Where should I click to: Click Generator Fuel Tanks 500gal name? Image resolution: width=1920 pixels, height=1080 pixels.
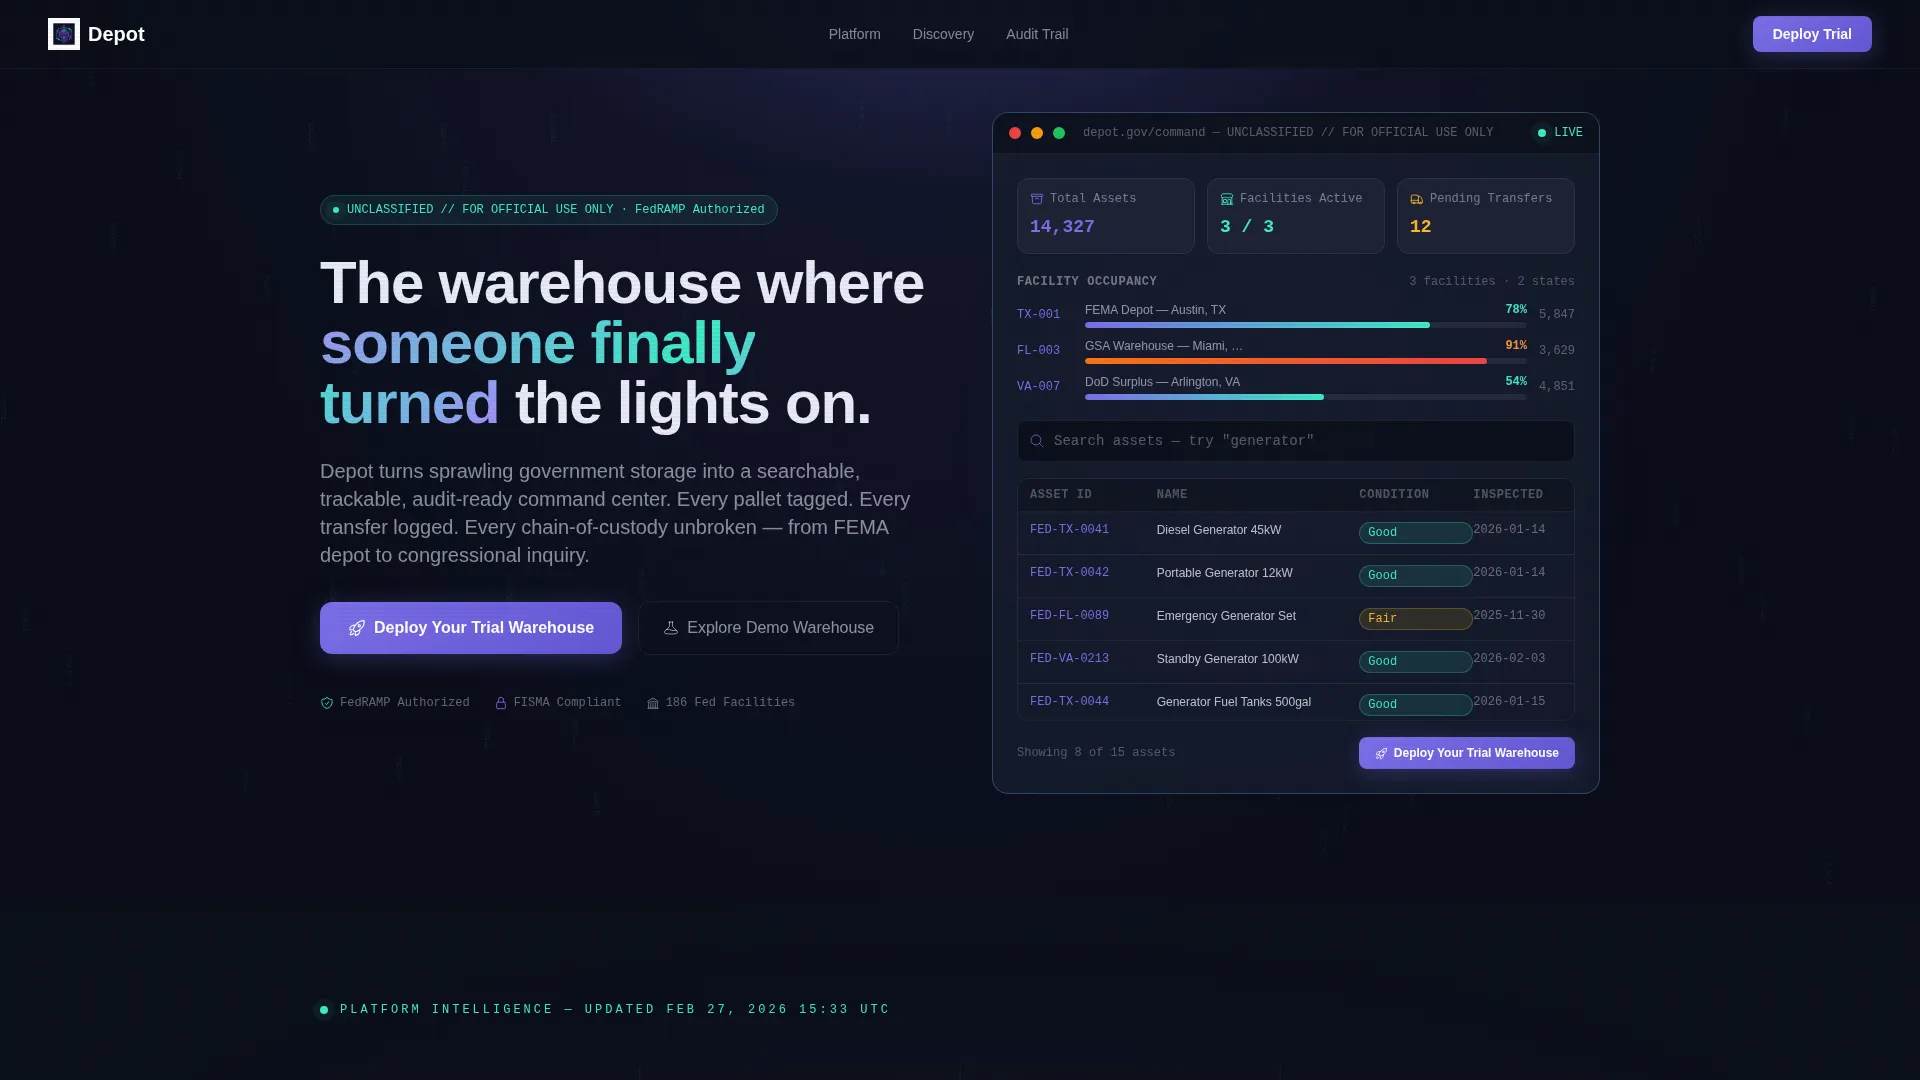tap(1234, 702)
